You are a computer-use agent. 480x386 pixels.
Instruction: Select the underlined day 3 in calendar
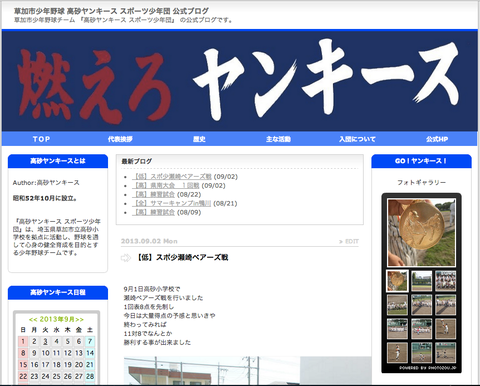(x=45, y=341)
